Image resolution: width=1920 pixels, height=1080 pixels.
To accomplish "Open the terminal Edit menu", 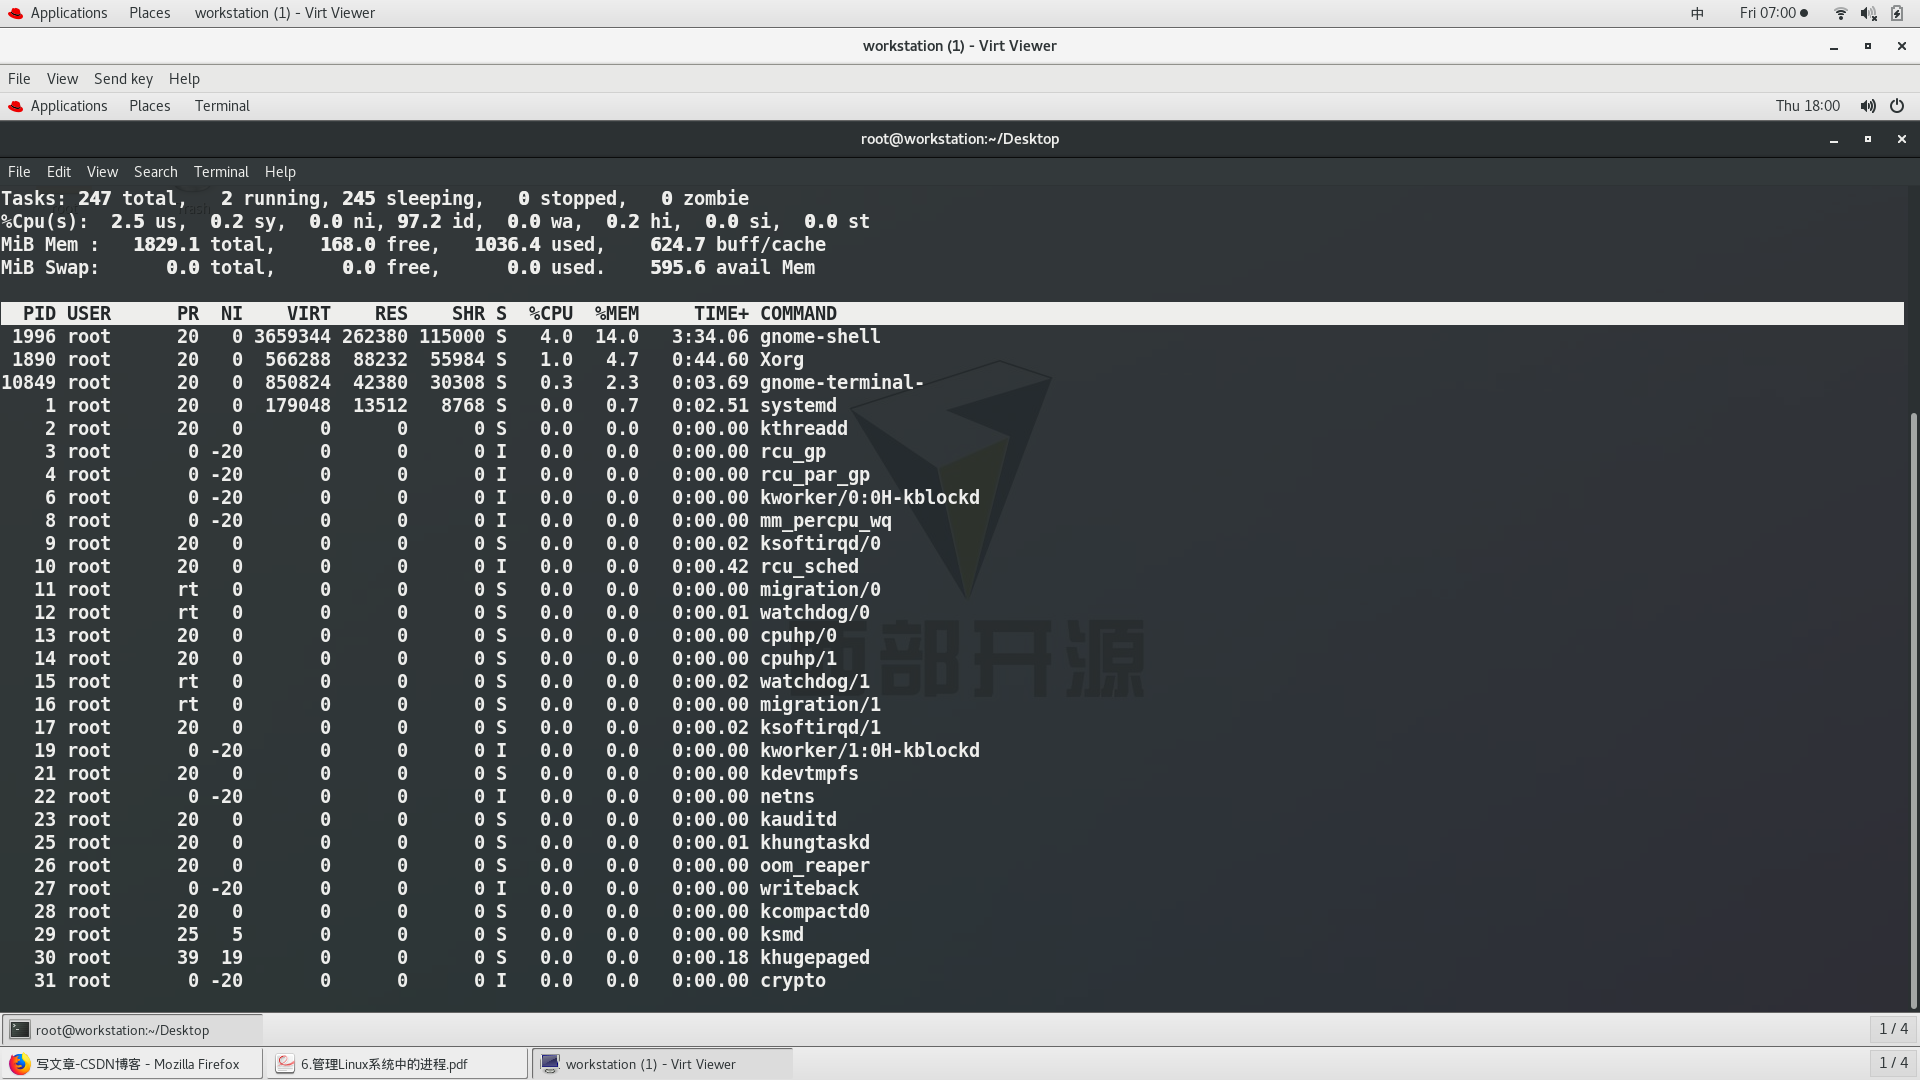I will coord(58,172).
